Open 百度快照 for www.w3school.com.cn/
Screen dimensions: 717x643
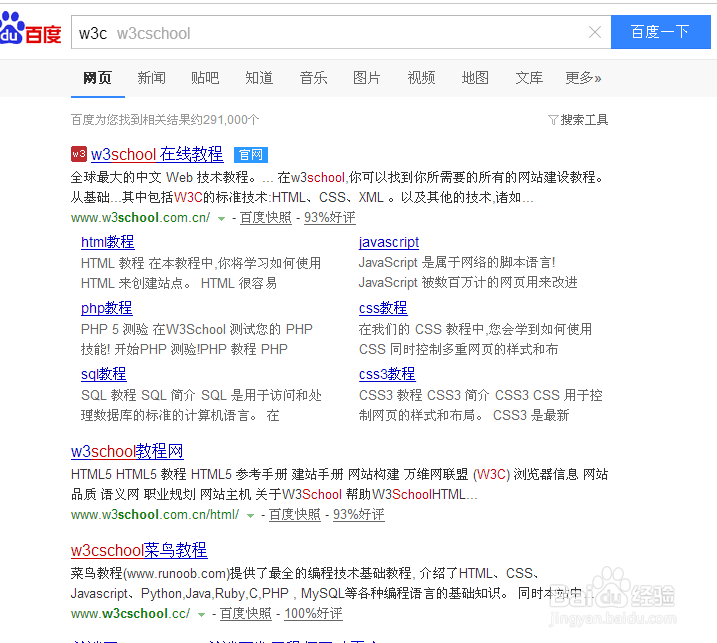tap(266, 218)
